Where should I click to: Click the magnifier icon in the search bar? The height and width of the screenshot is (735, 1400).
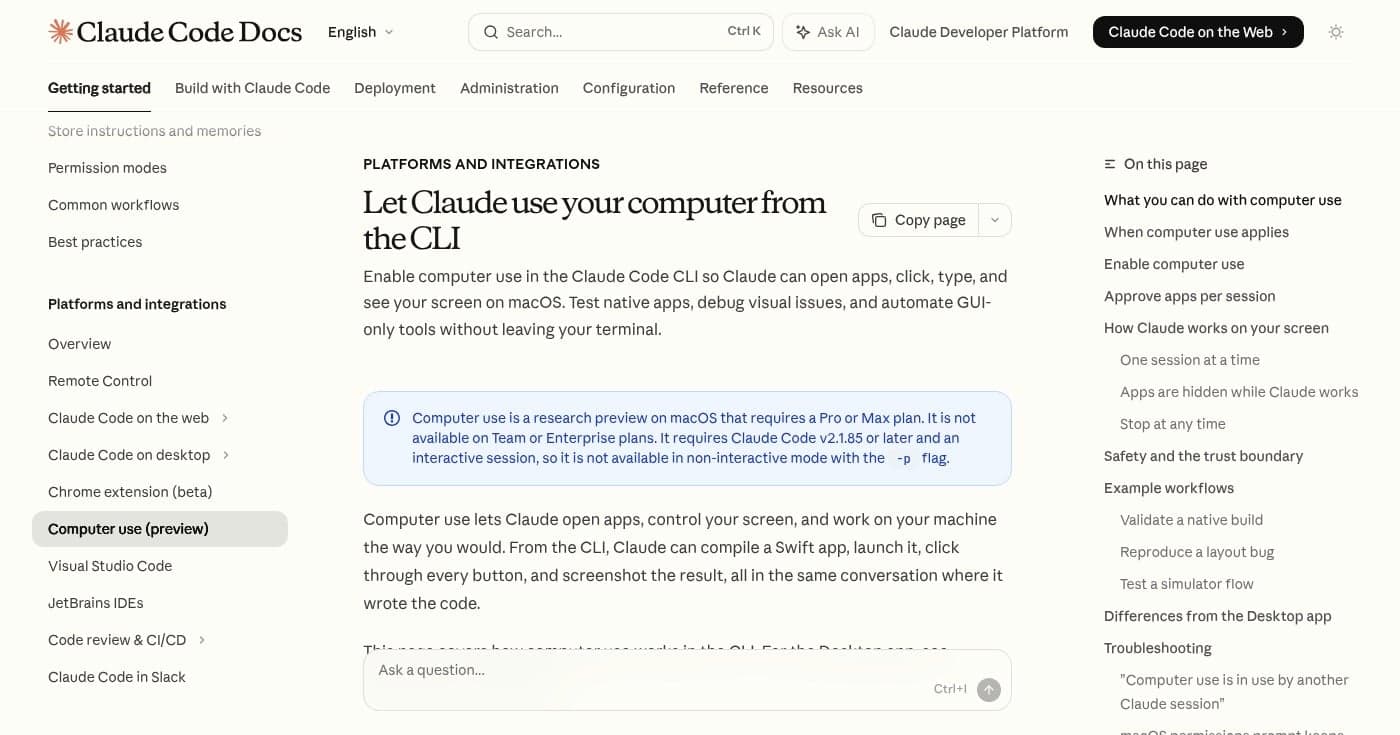pos(491,32)
